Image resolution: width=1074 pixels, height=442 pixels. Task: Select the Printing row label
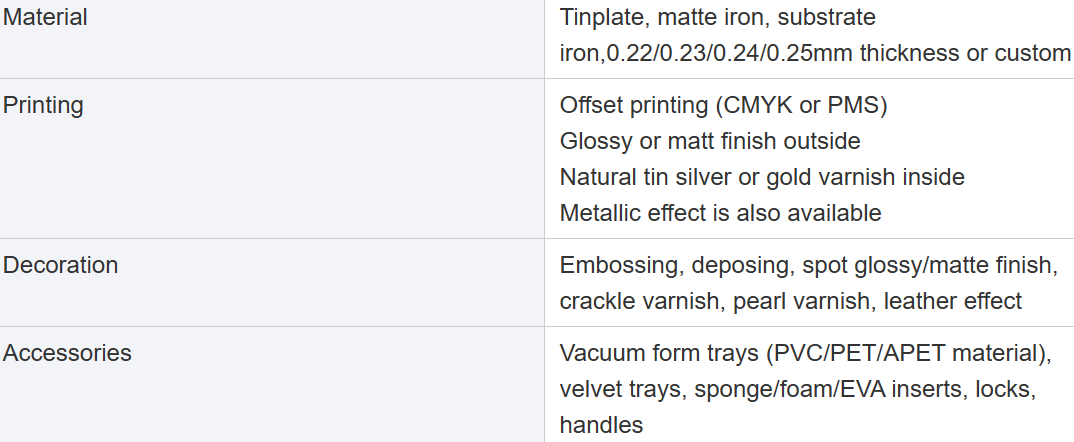coord(43,105)
